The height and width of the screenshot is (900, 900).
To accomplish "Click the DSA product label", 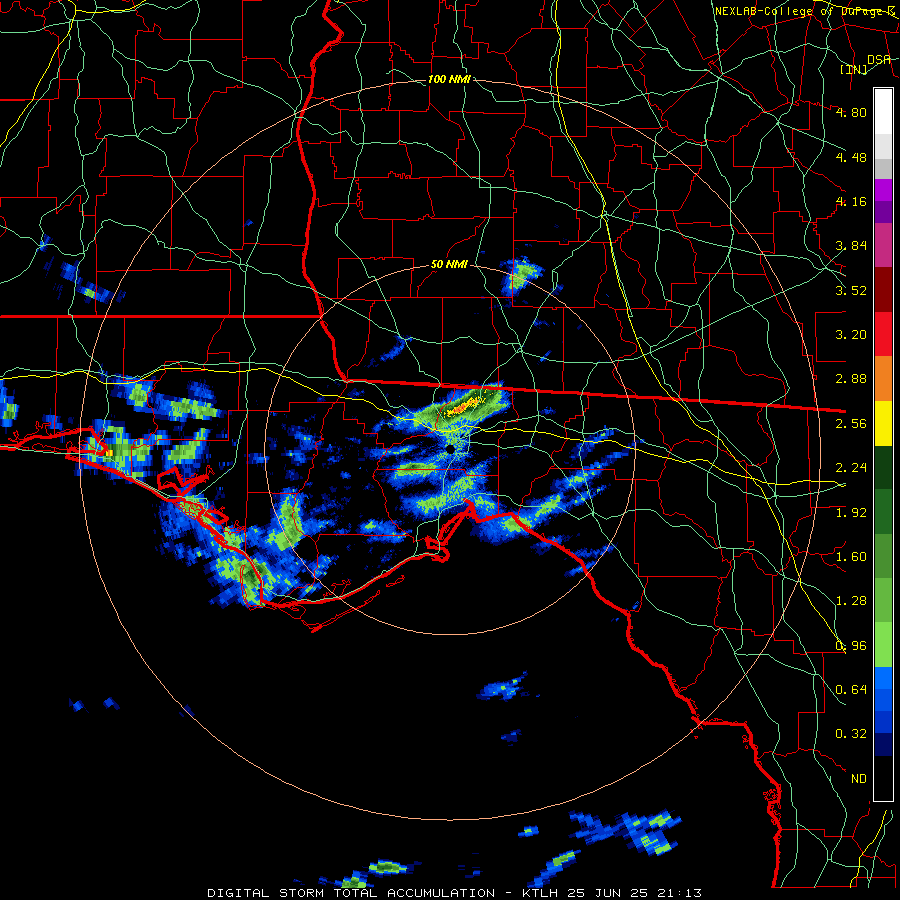I will coord(879,59).
